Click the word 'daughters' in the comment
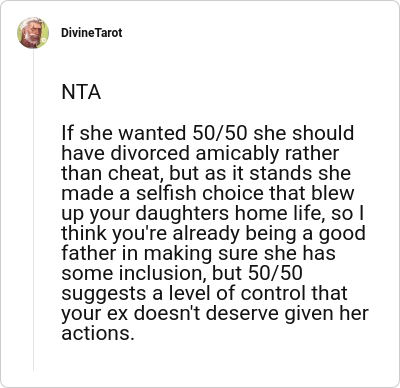The width and height of the screenshot is (400, 388). (182, 213)
